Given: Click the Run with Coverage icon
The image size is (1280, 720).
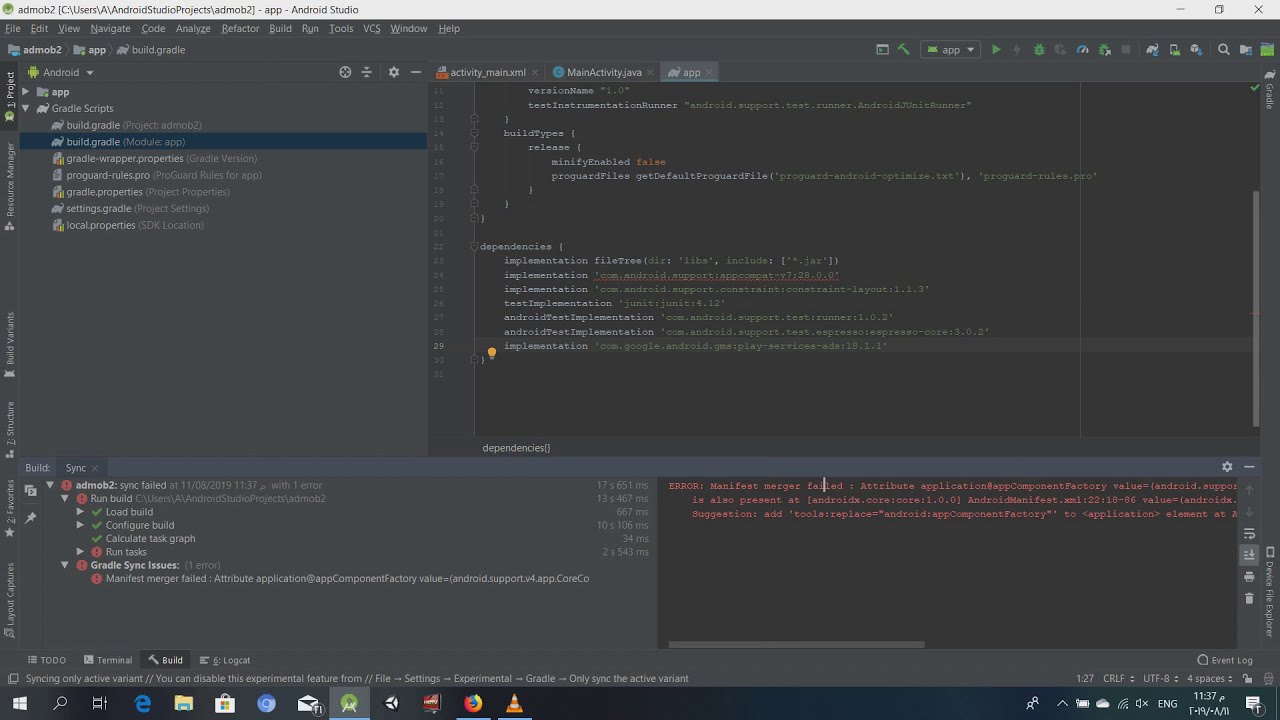Looking at the screenshot, I should [x=1060, y=50].
